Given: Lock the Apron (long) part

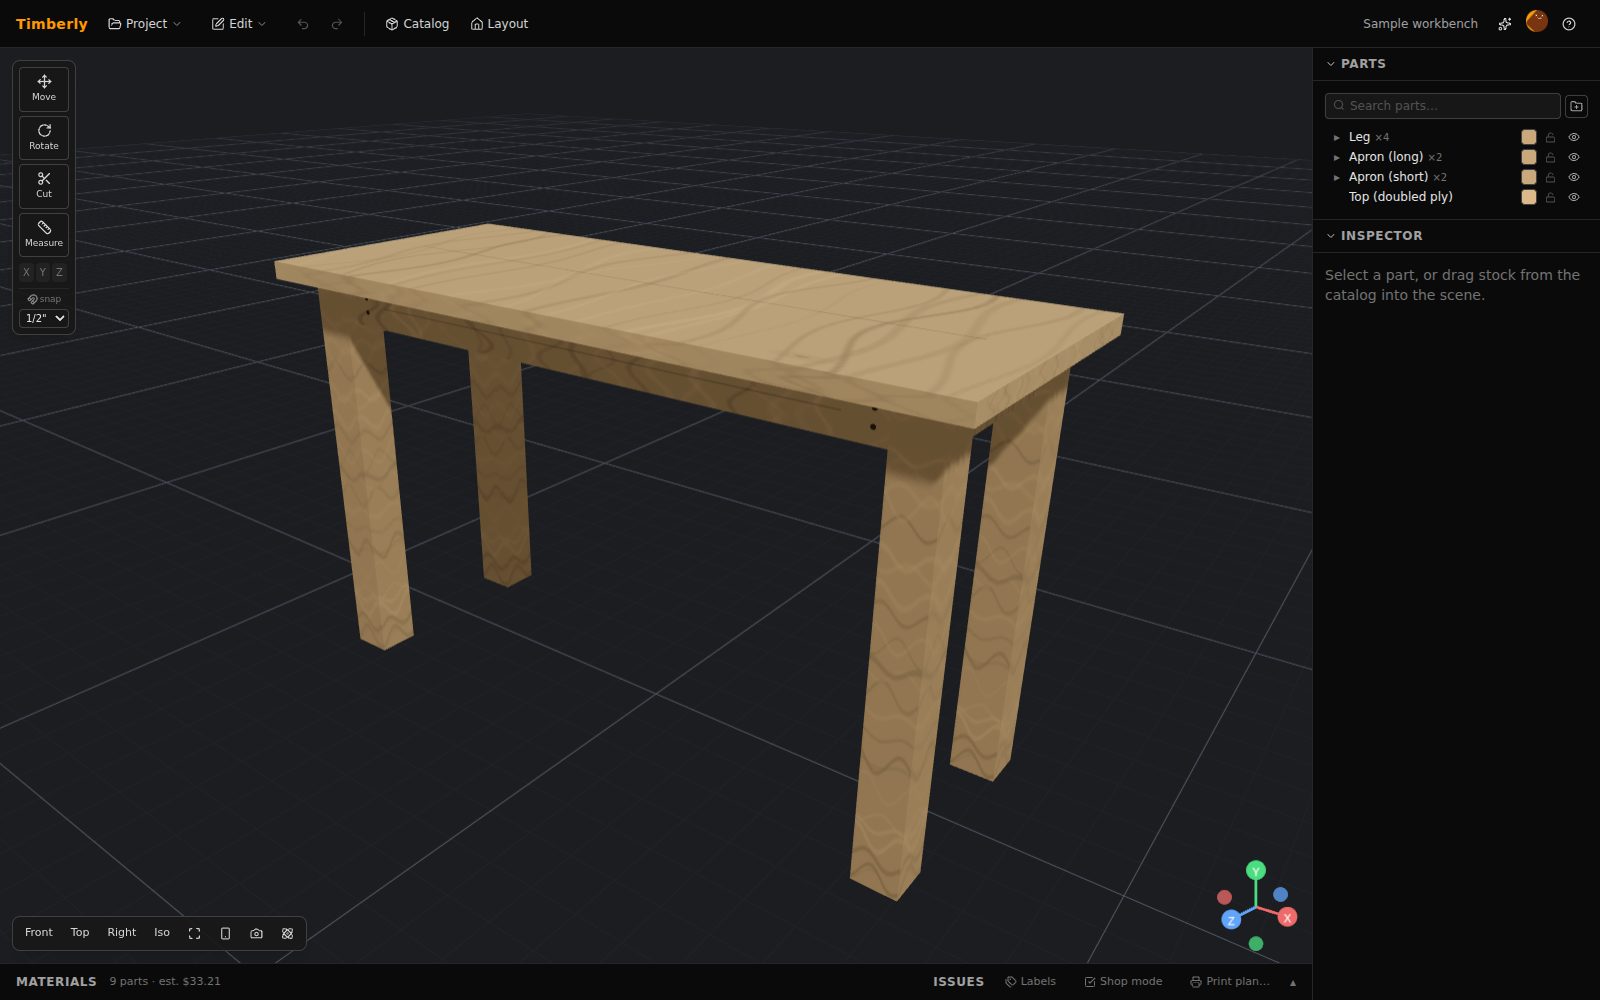Looking at the screenshot, I should click(1551, 157).
